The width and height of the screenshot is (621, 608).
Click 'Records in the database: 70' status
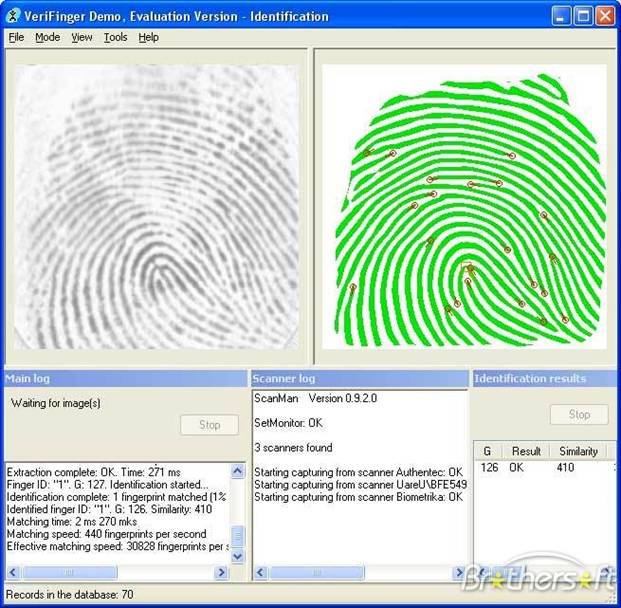(70, 594)
